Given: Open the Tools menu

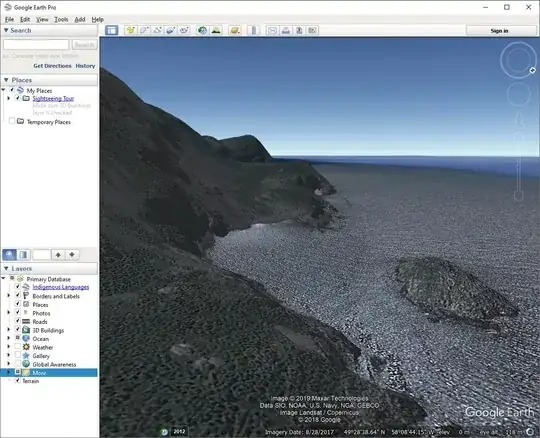Looking at the screenshot, I should coord(61,19).
